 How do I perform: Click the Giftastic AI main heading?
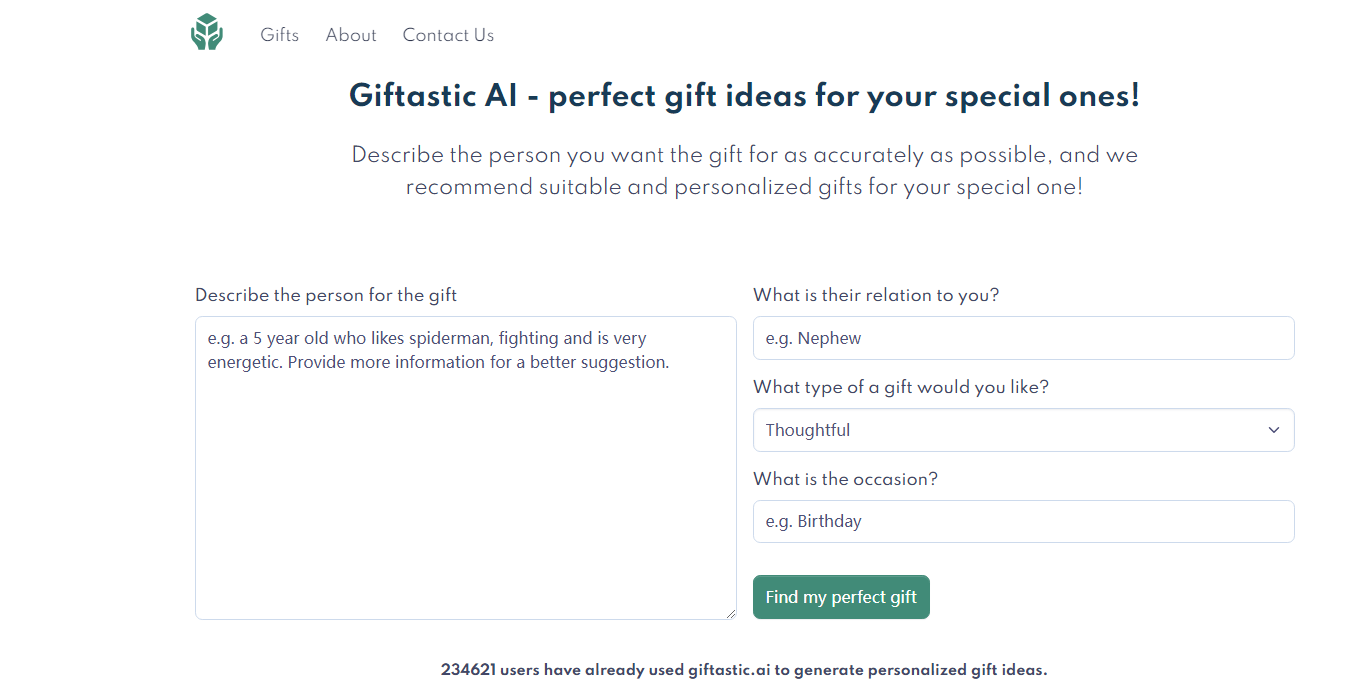tap(744, 97)
